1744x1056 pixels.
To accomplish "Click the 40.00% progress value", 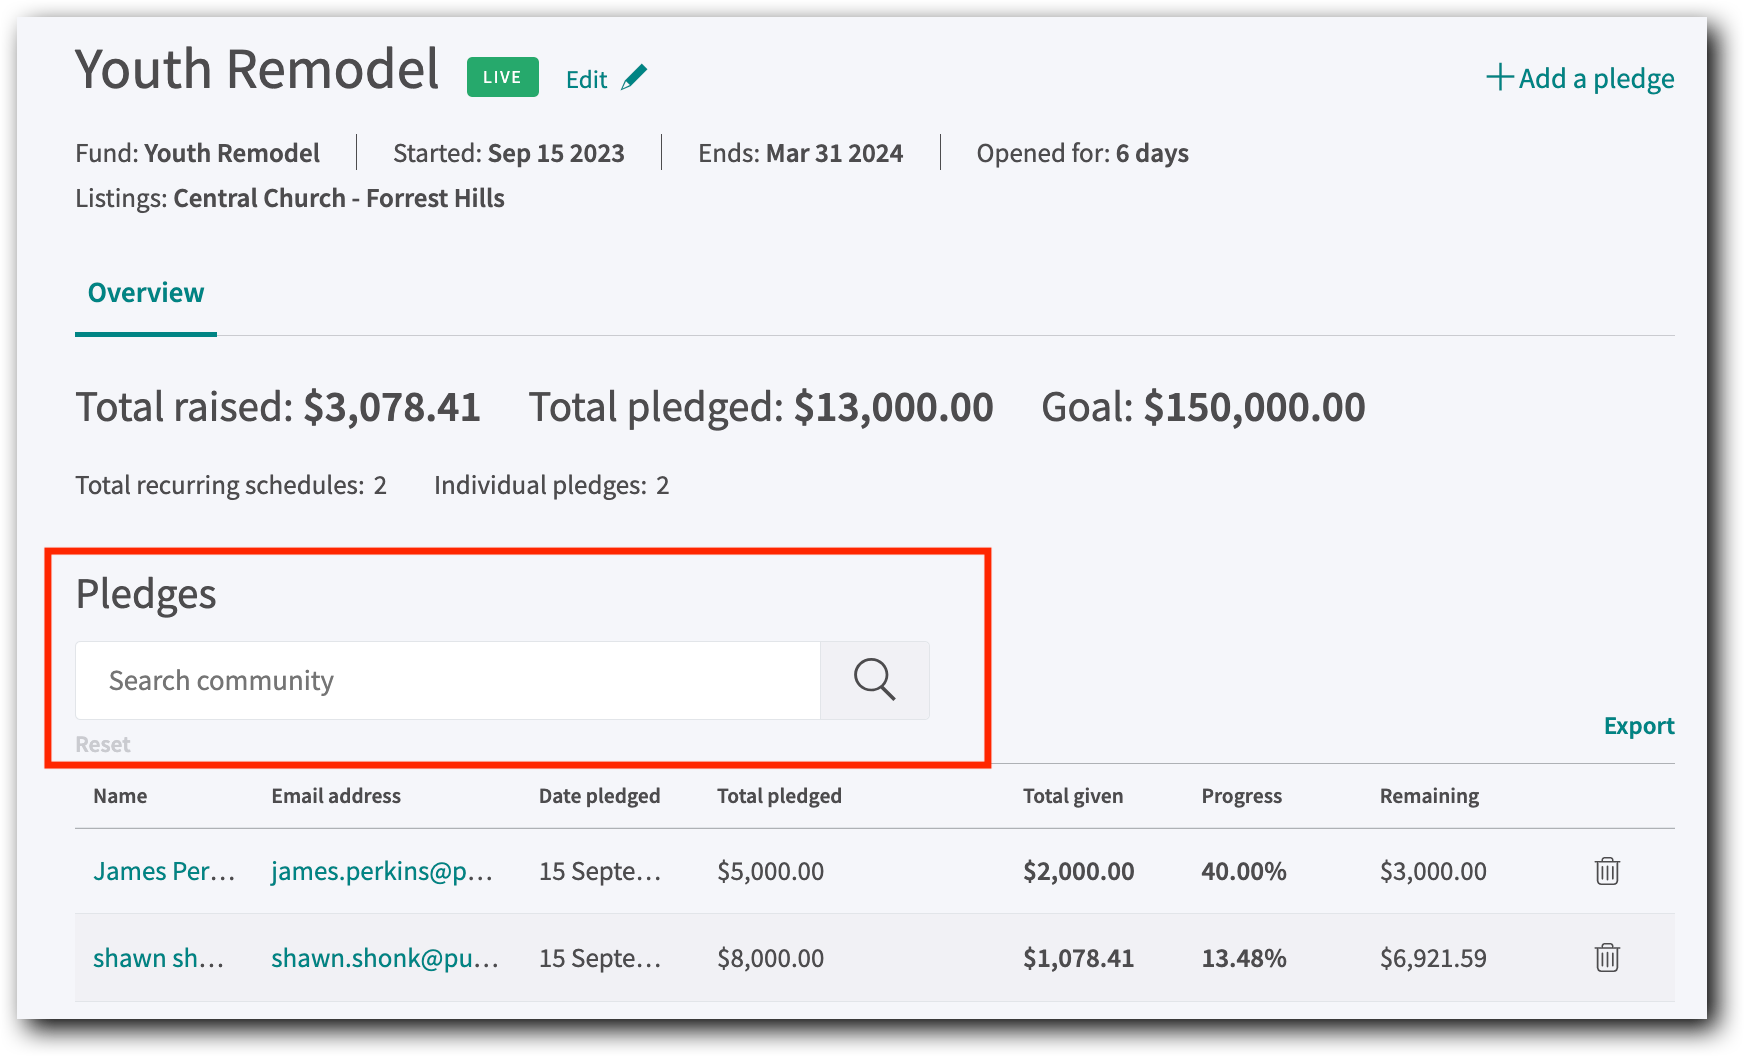I will (x=1243, y=871).
